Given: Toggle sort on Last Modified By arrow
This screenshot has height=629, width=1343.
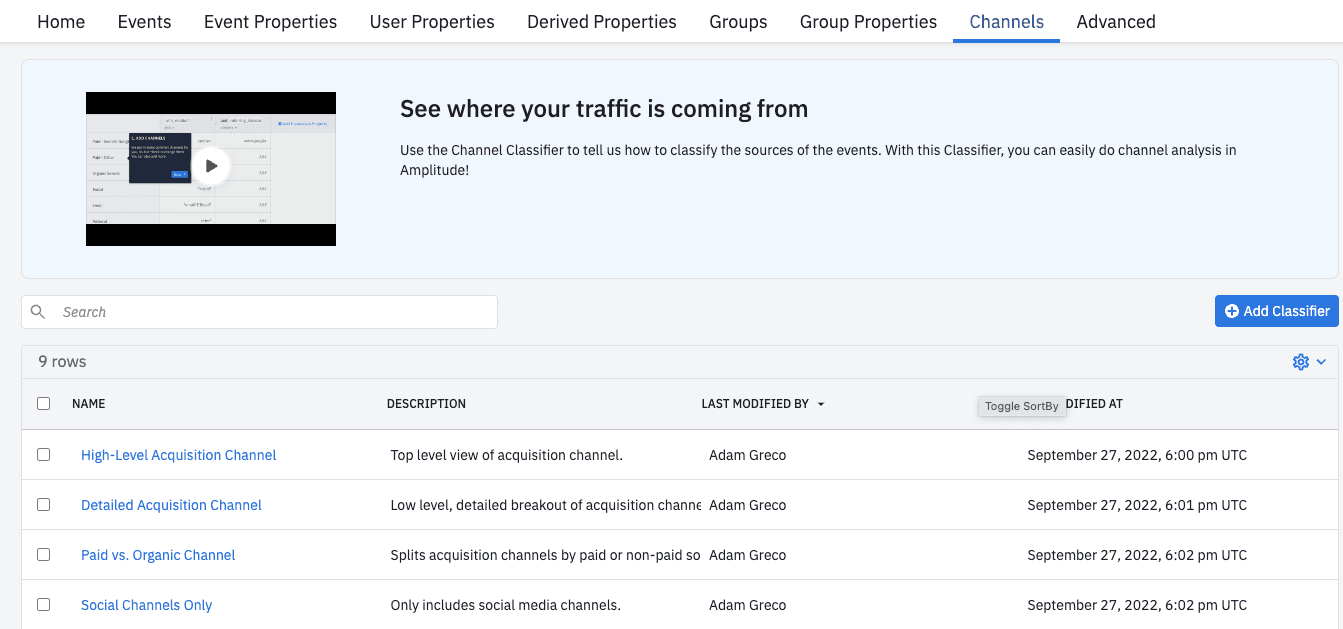Looking at the screenshot, I should pos(821,405).
